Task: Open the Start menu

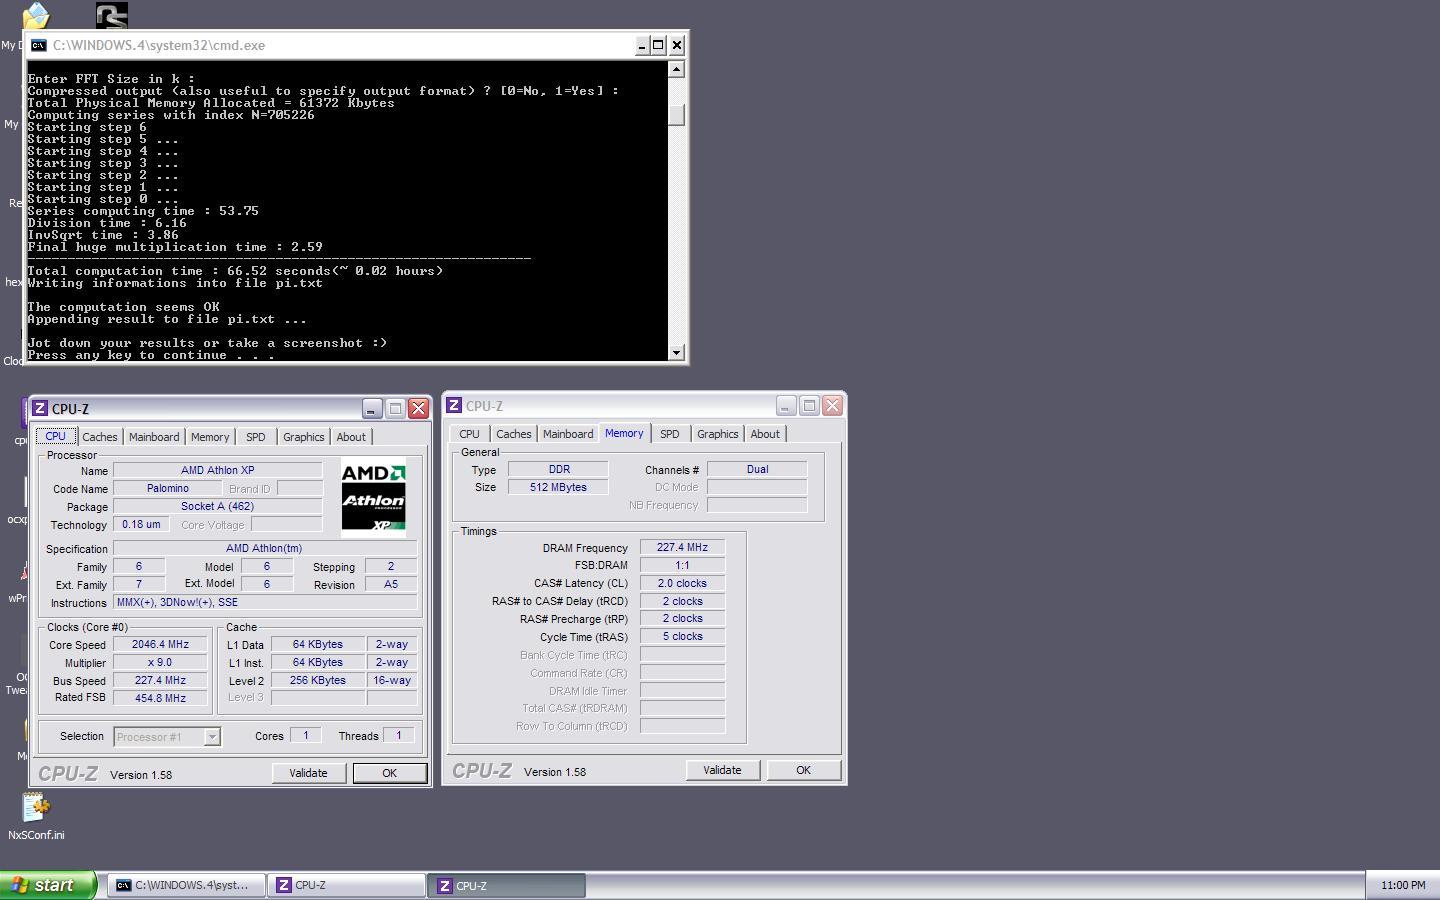Action: click(x=48, y=885)
